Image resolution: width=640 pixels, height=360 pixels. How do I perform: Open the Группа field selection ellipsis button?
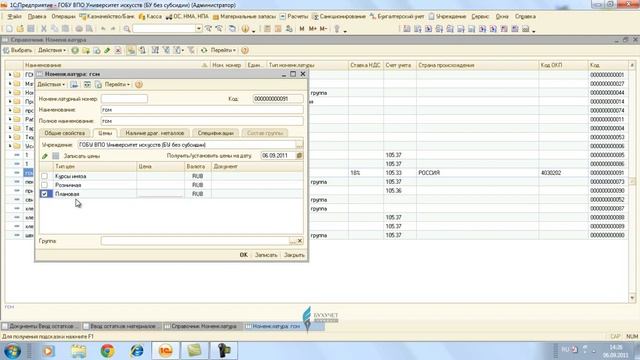(292, 241)
